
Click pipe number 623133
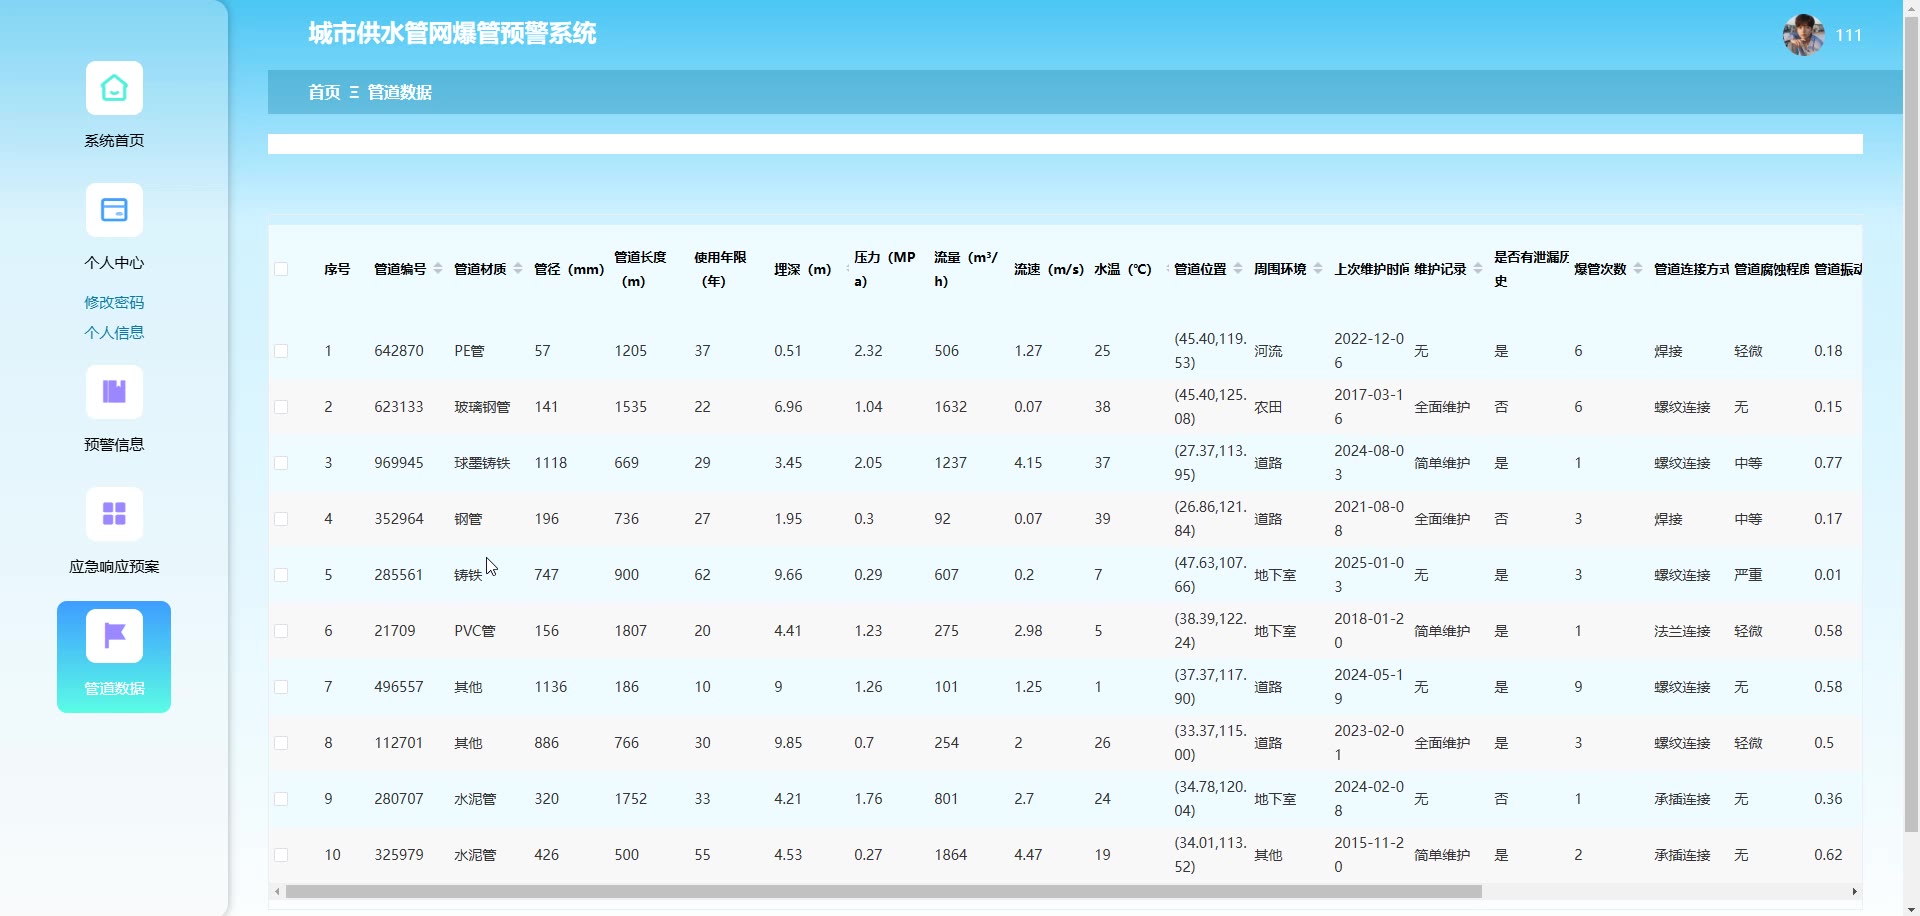tap(399, 407)
